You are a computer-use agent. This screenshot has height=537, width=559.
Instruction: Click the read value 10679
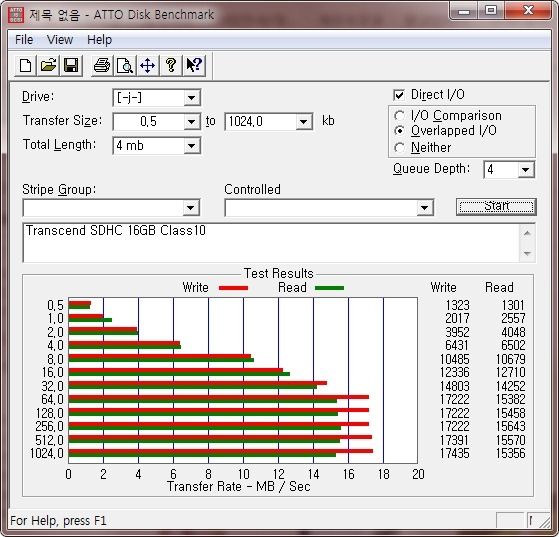tap(511, 359)
